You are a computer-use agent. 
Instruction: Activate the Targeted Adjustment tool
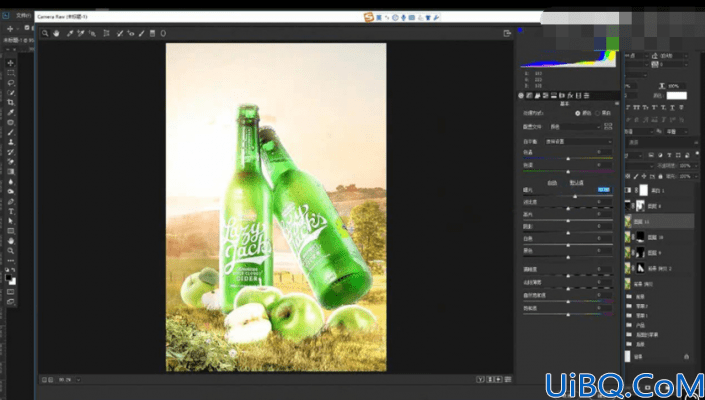point(92,33)
